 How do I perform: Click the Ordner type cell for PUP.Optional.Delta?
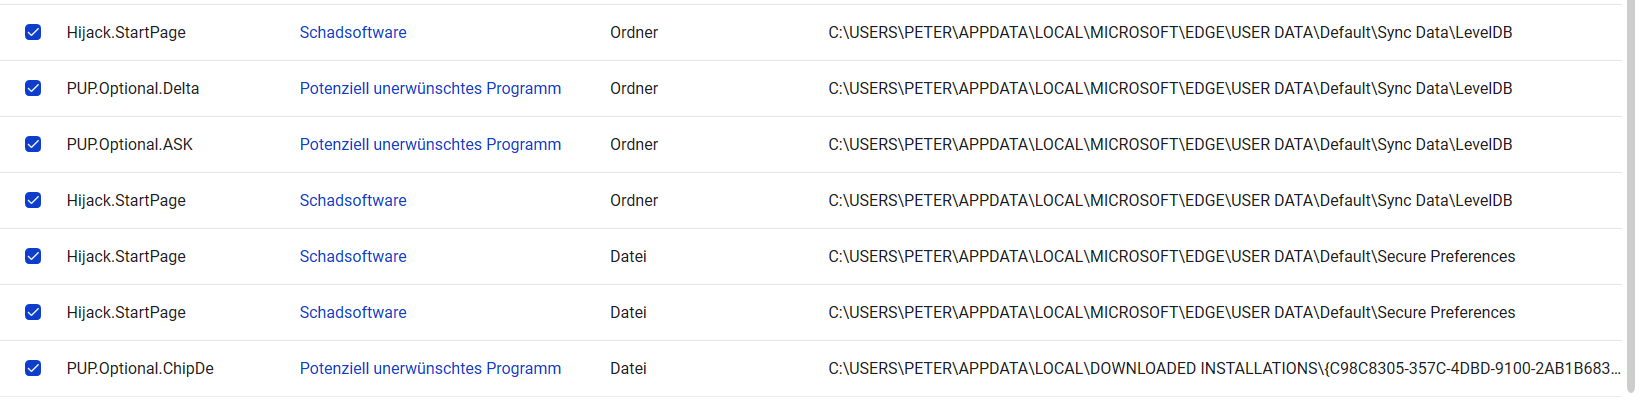(634, 88)
